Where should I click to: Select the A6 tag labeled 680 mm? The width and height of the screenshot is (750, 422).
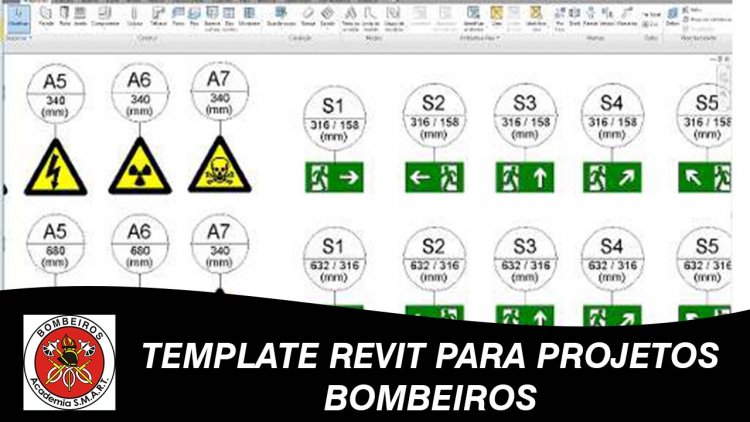click(140, 244)
